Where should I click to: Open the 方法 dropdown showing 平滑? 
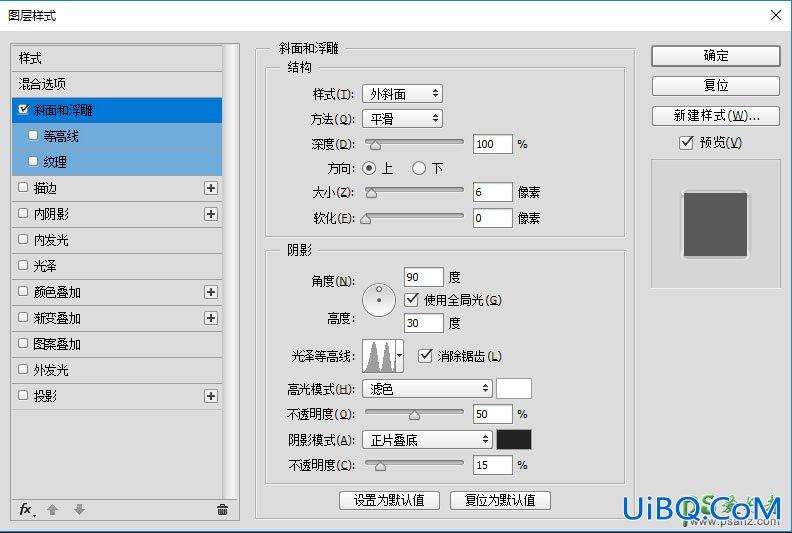(403, 119)
